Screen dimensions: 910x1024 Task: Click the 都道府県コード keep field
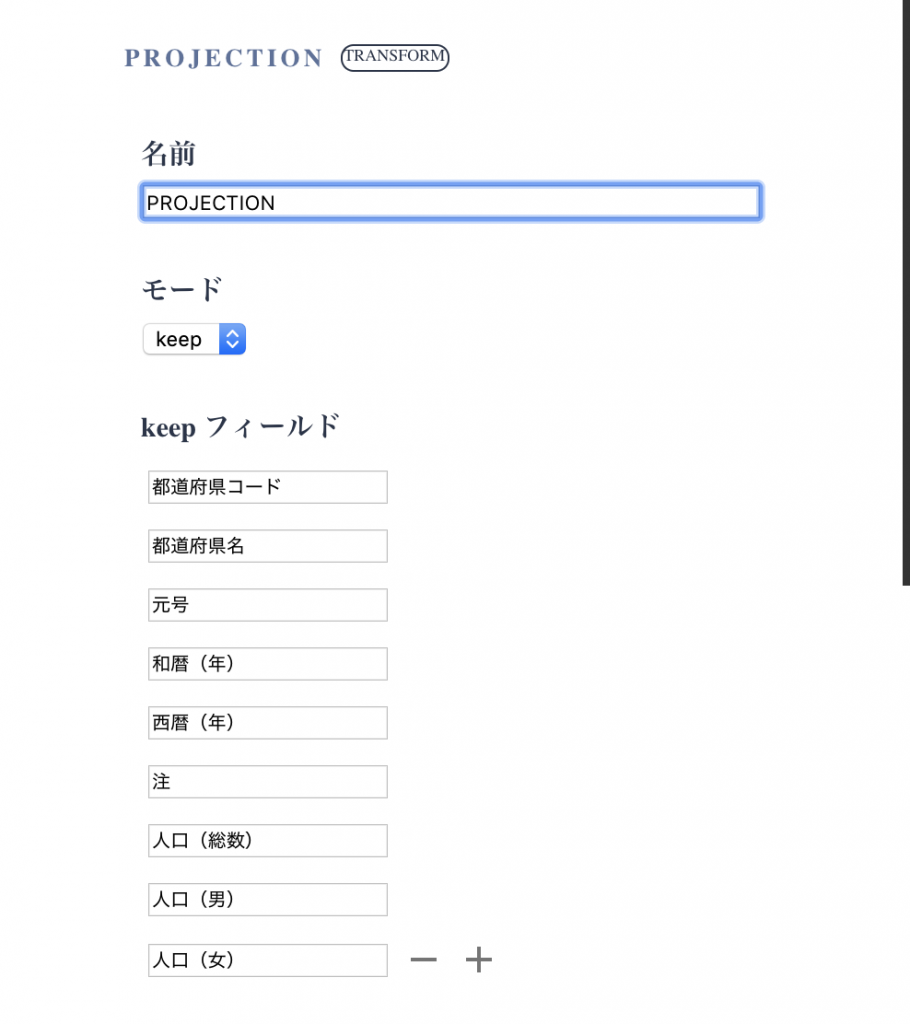[267, 487]
